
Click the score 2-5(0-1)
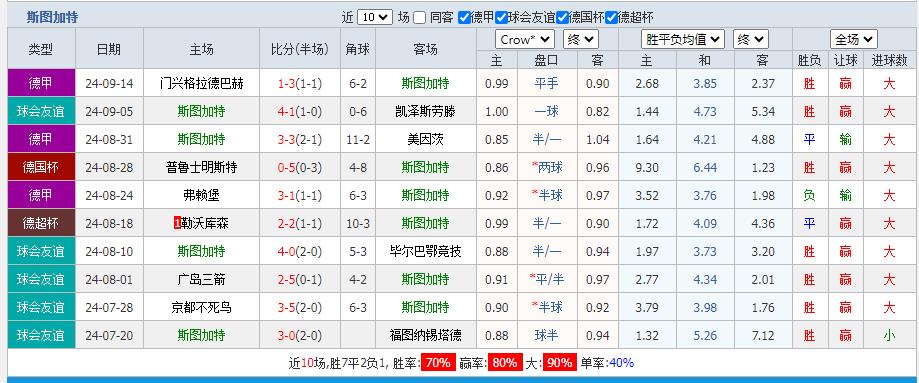299,280
